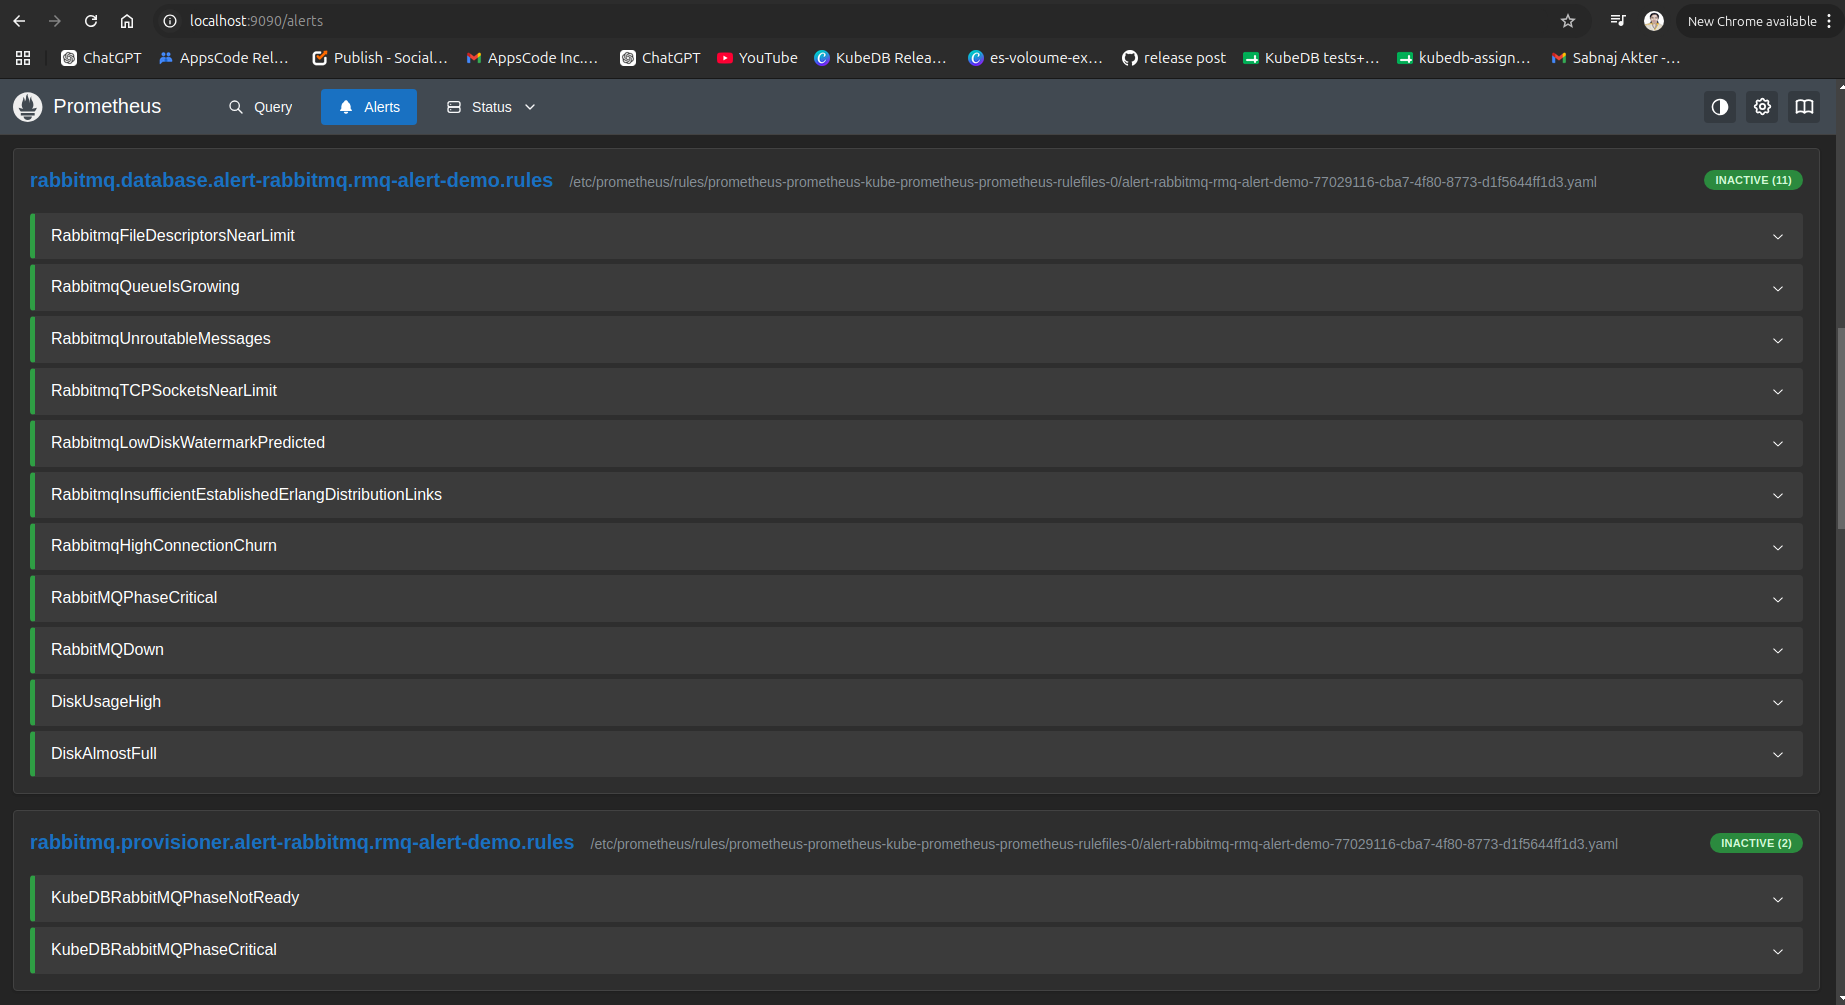Click the rabbitmq.provisioner.alert-rabbitmq.rmq-alert-demo.rules group title

pos(302,842)
